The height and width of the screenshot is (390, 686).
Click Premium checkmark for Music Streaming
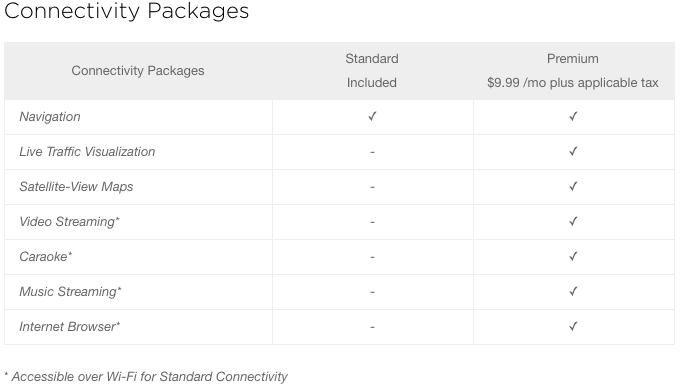coord(573,292)
